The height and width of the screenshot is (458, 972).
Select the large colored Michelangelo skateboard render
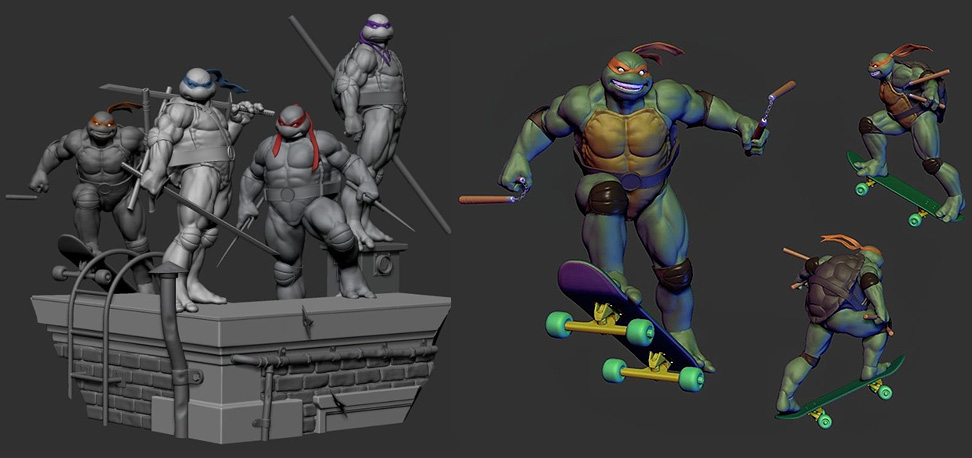click(x=626, y=217)
